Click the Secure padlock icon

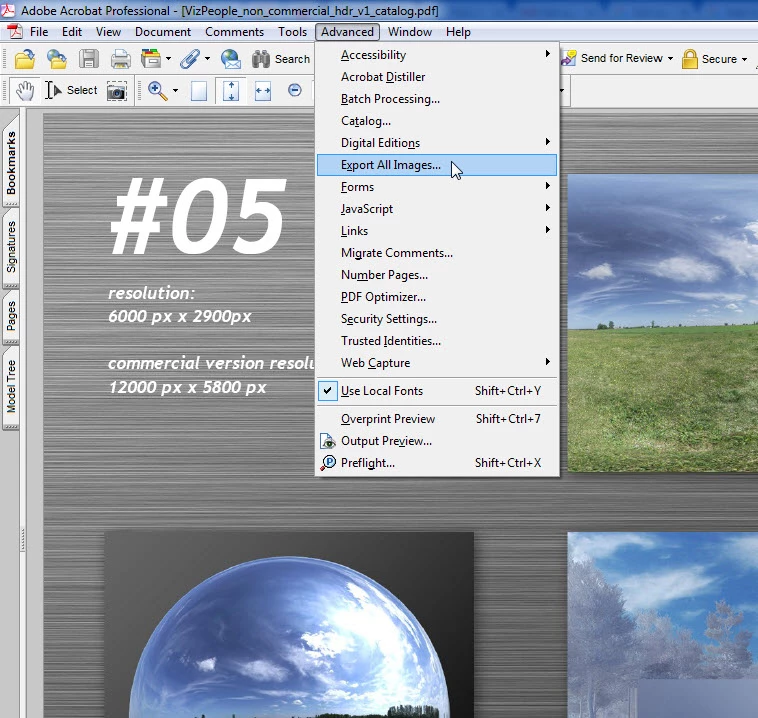click(689, 59)
